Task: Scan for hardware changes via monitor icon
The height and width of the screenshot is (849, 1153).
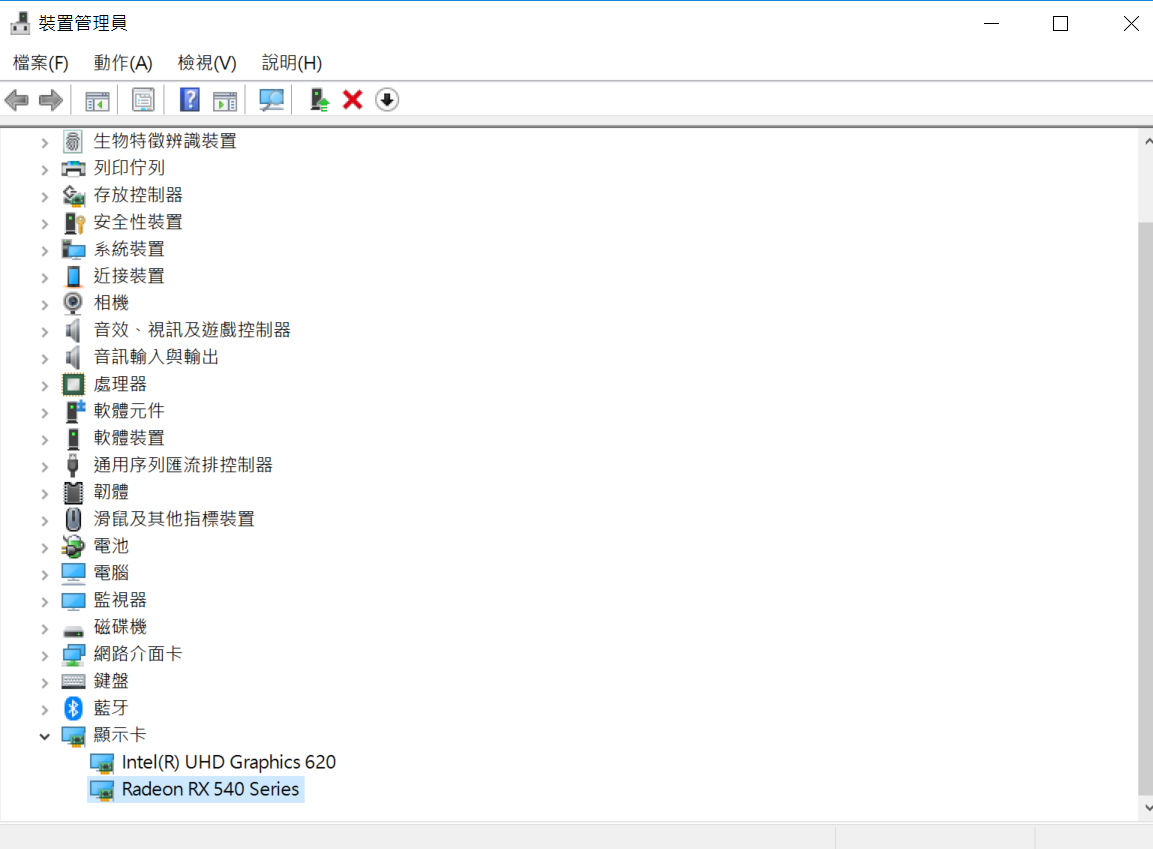Action: click(x=271, y=100)
